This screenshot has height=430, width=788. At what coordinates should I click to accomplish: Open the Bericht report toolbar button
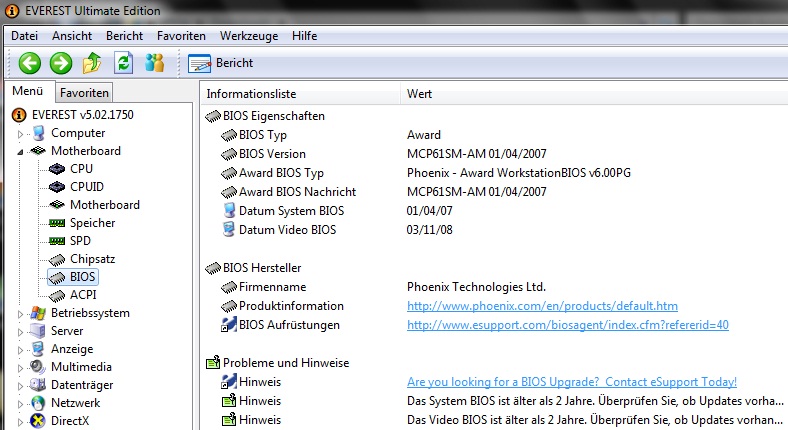click(221, 63)
